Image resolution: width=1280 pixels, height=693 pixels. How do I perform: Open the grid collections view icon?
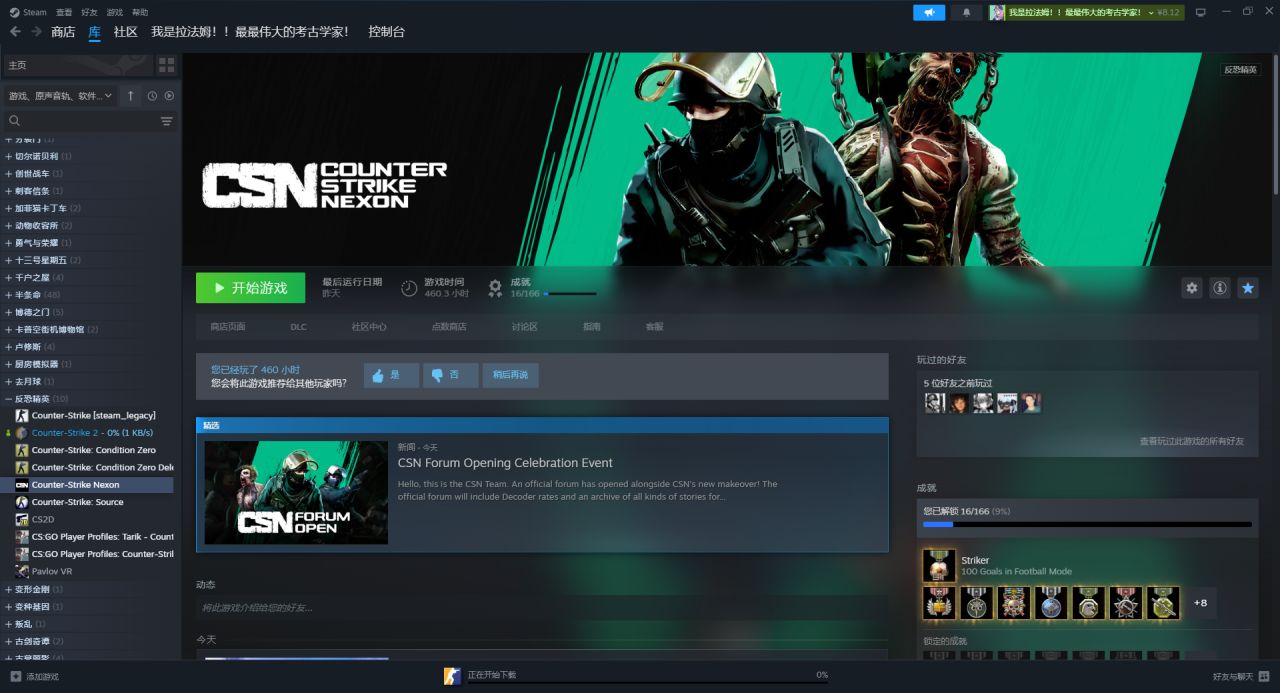166,65
